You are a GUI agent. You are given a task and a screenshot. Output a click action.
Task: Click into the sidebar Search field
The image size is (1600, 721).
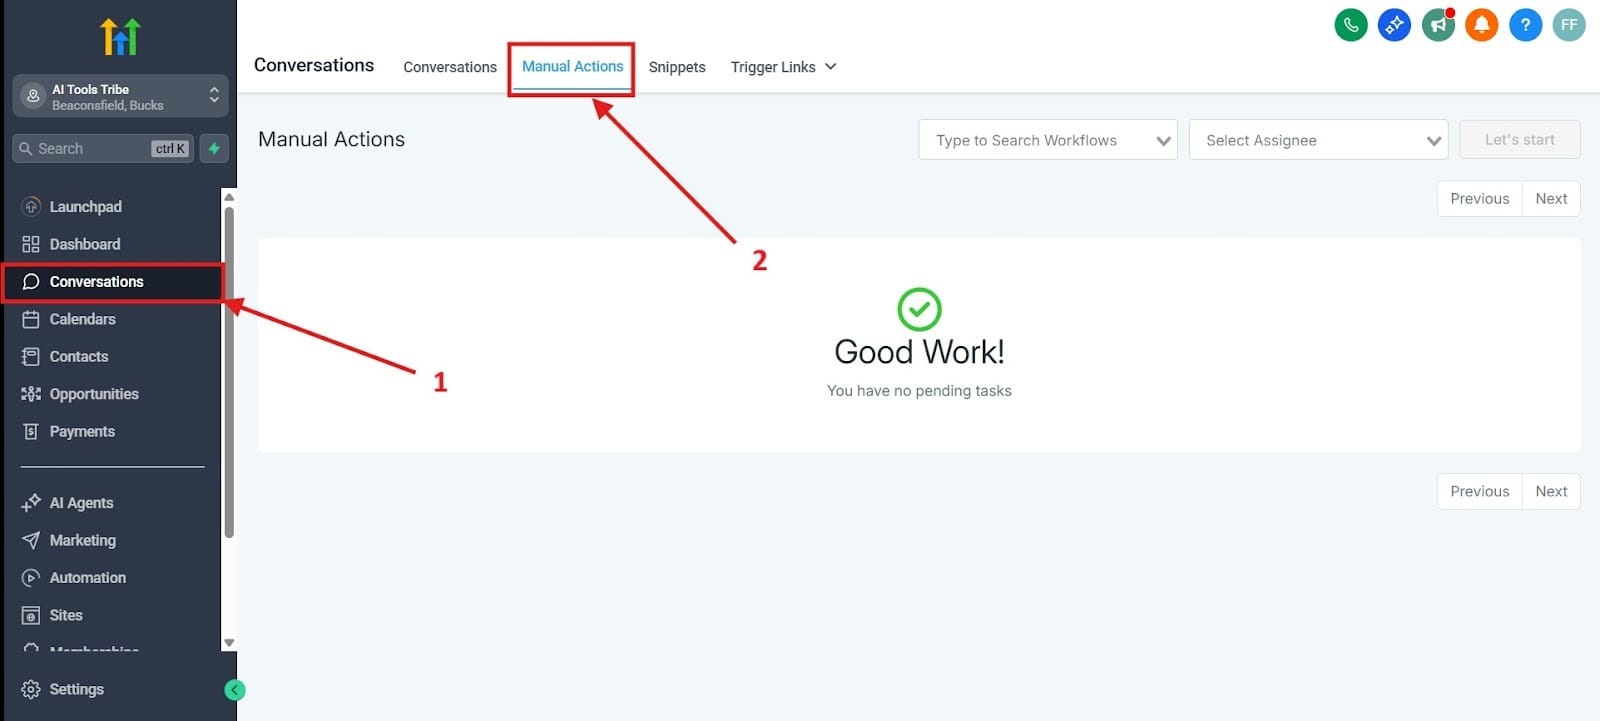(103, 148)
